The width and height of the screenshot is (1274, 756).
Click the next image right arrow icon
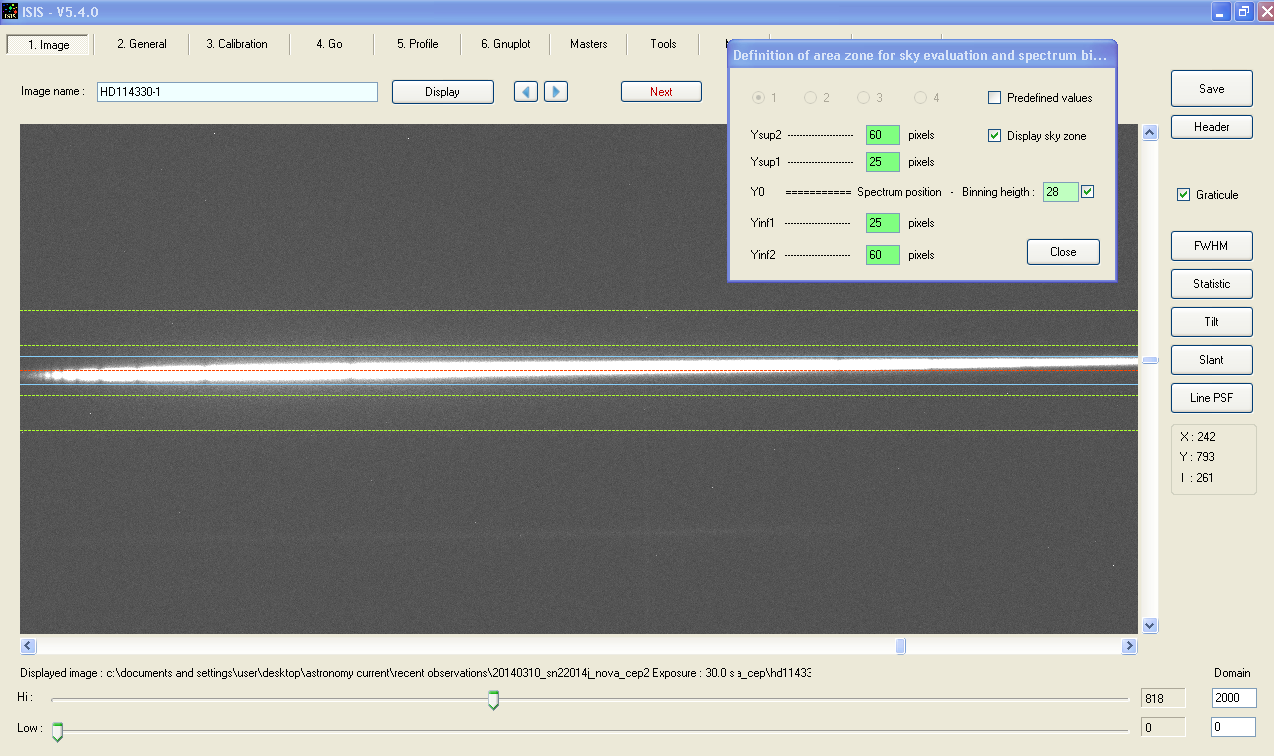556,92
